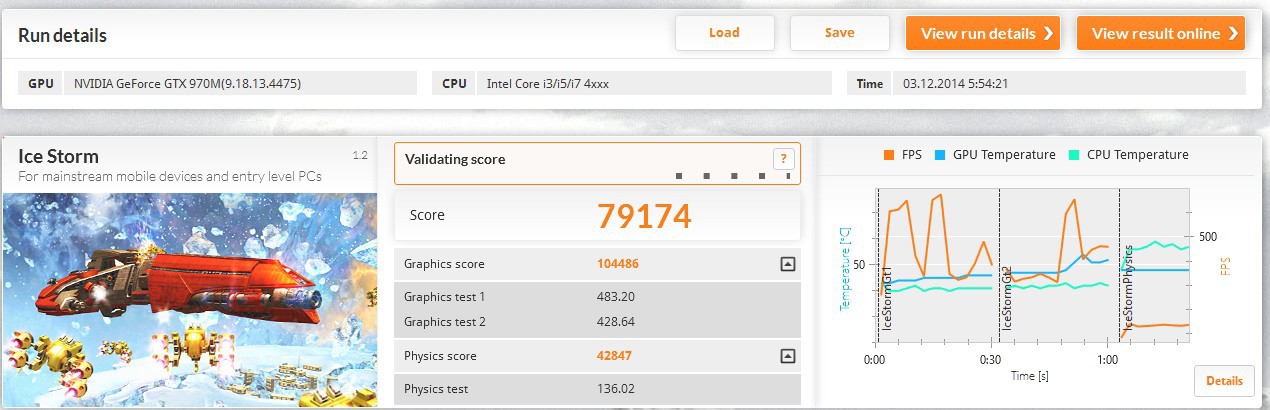Click the overall score 79174

click(644, 215)
